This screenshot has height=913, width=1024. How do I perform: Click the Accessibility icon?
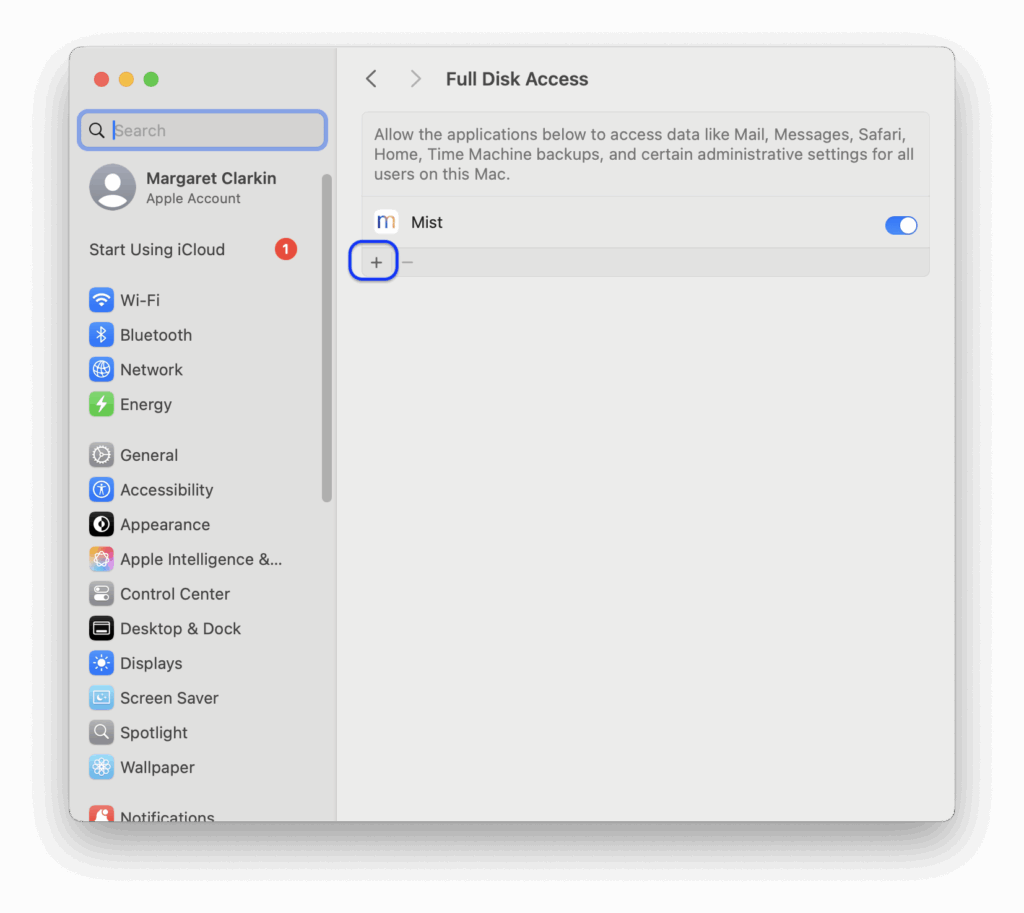[101, 489]
